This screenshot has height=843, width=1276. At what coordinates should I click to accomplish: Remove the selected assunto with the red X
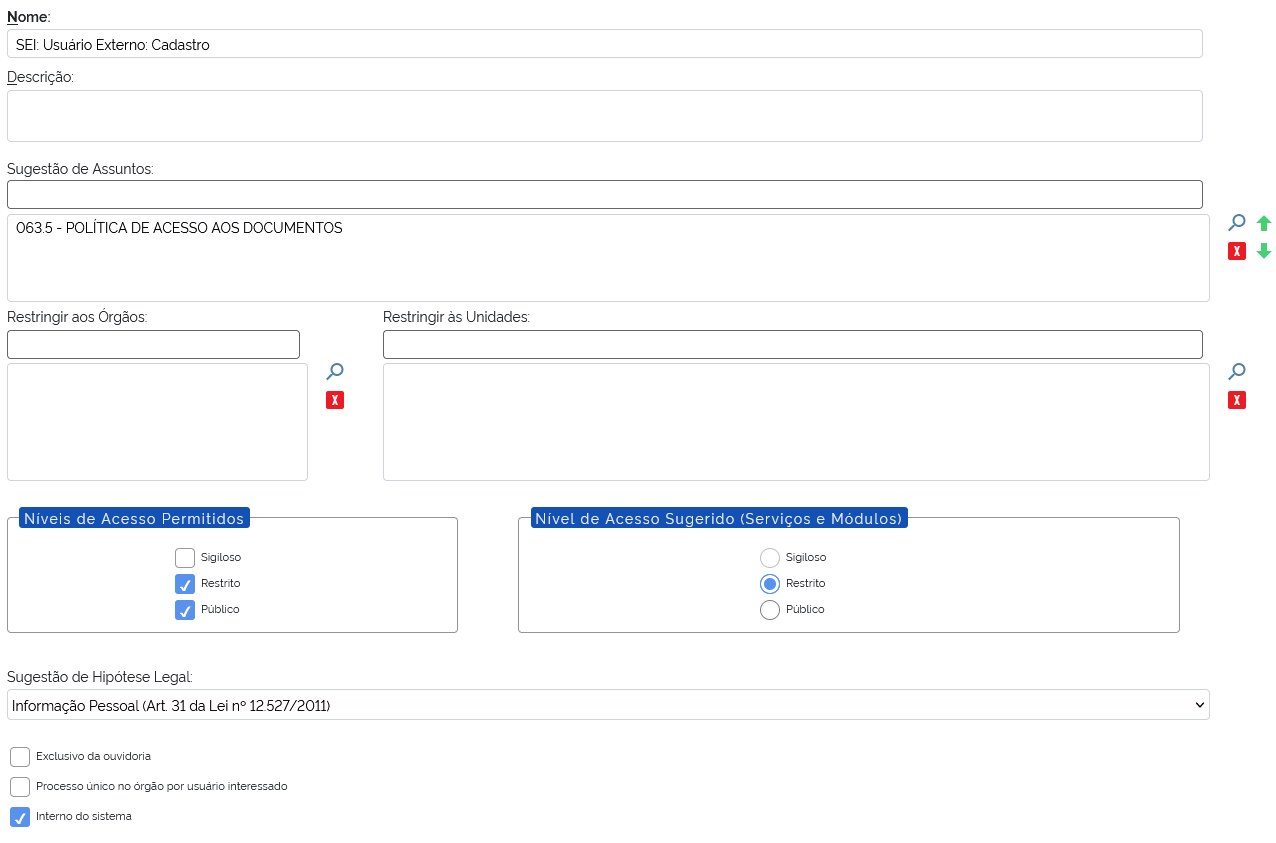click(1236, 251)
